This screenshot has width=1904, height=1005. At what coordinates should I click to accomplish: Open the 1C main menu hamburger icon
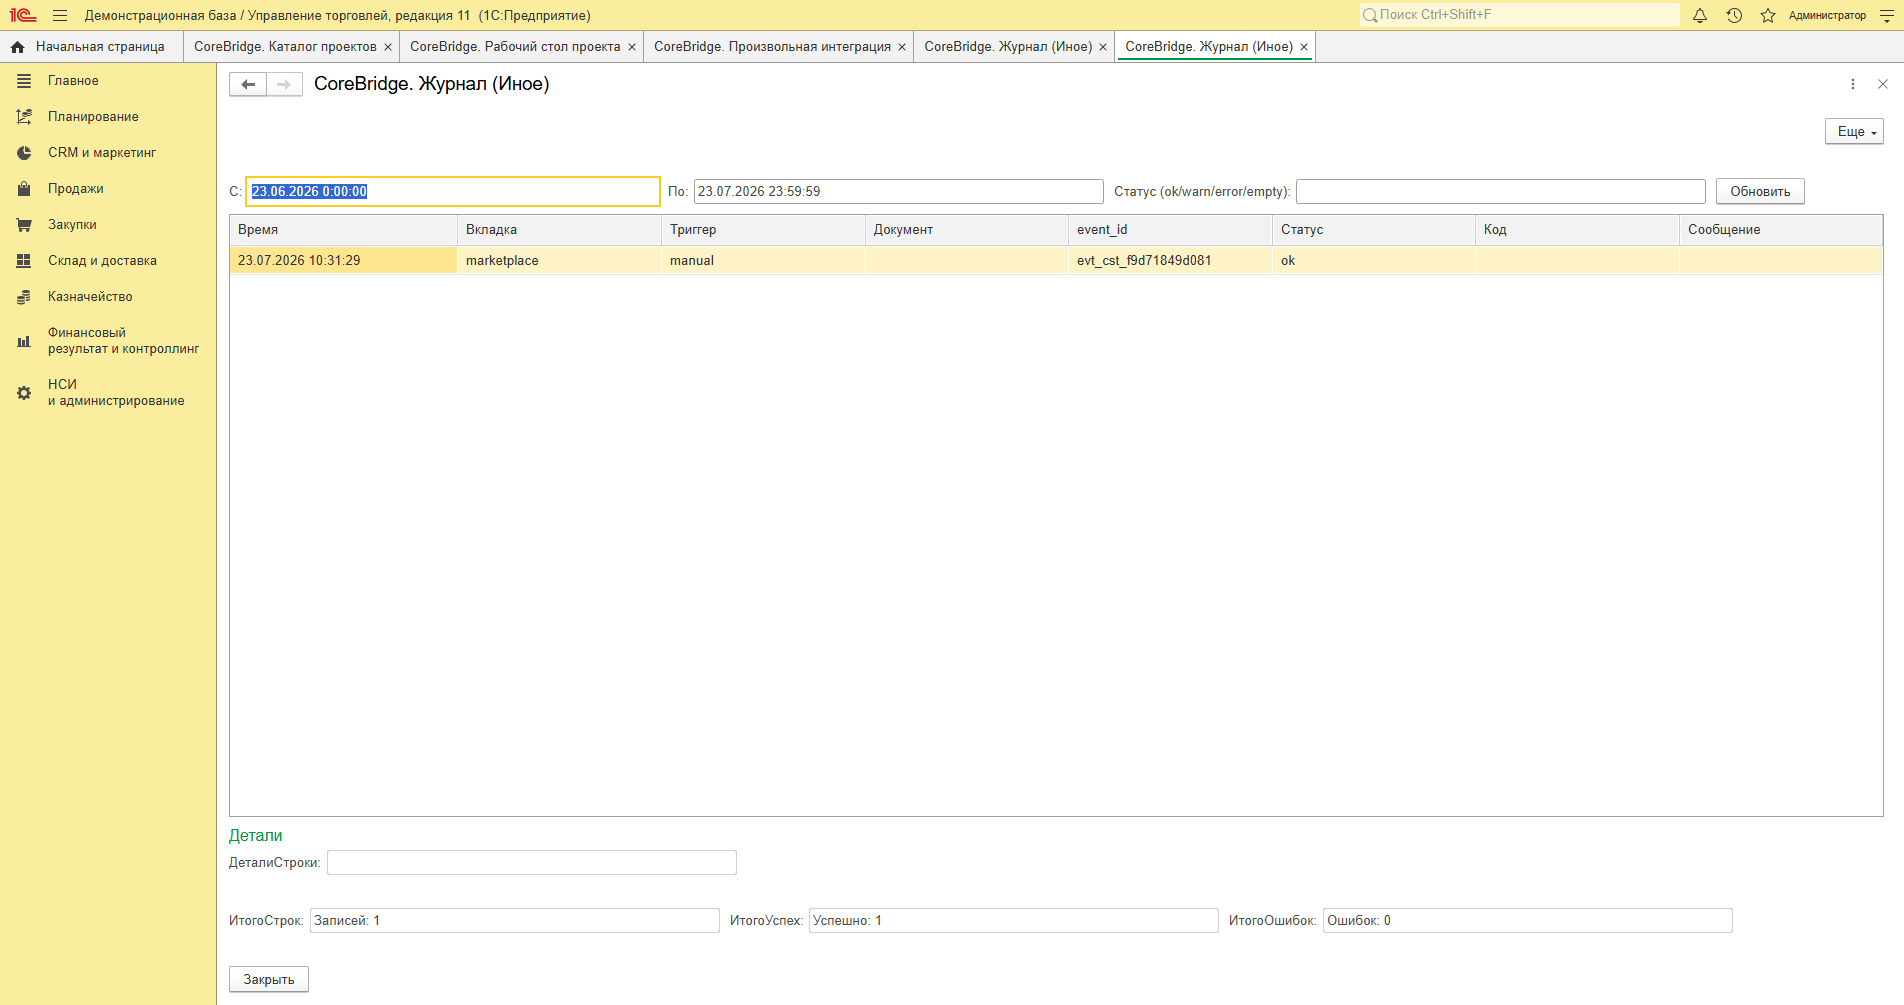click(60, 15)
